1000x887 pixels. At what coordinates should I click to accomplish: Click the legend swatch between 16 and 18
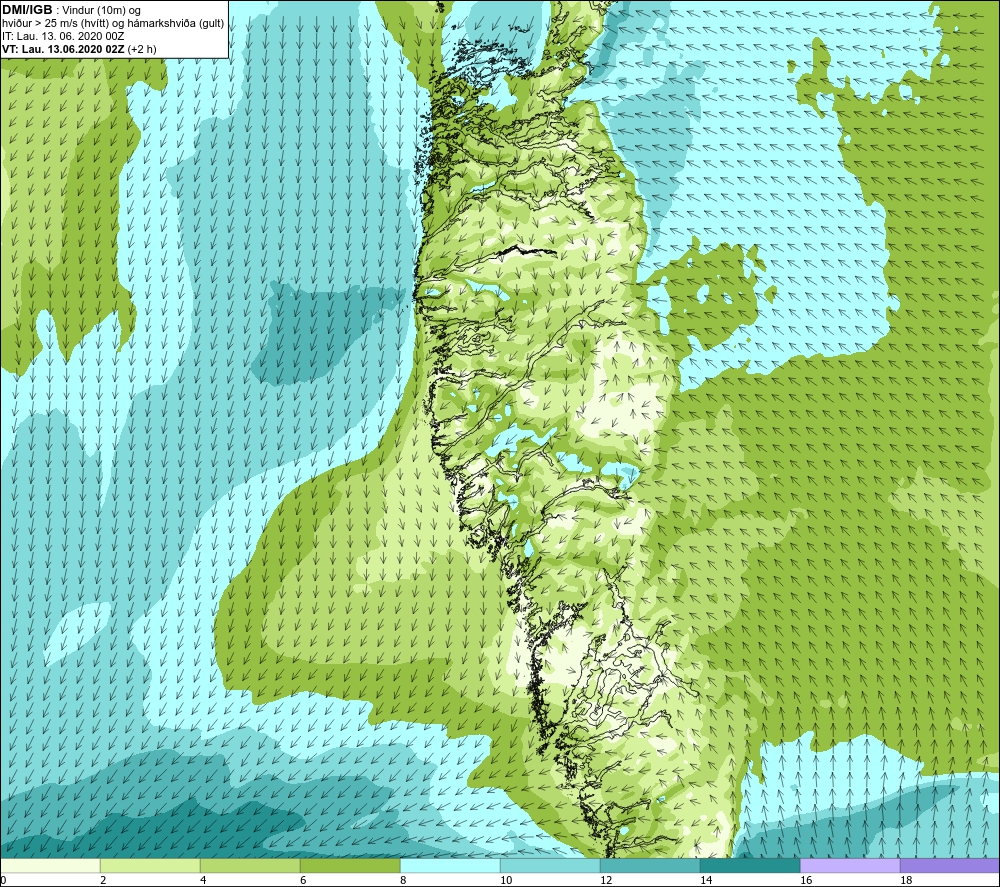click(850, 865)
